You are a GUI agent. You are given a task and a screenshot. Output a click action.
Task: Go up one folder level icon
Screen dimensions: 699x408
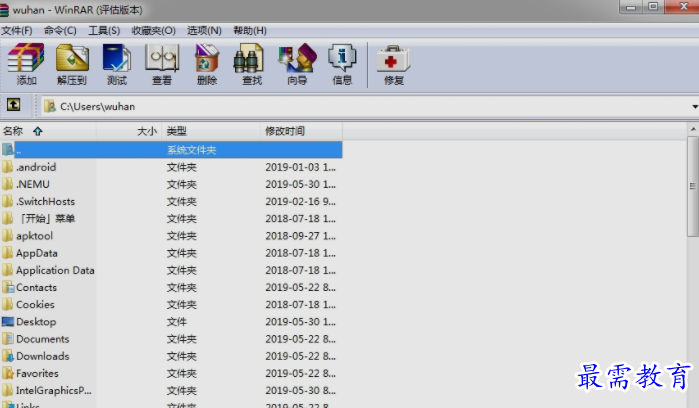[13, 105]
